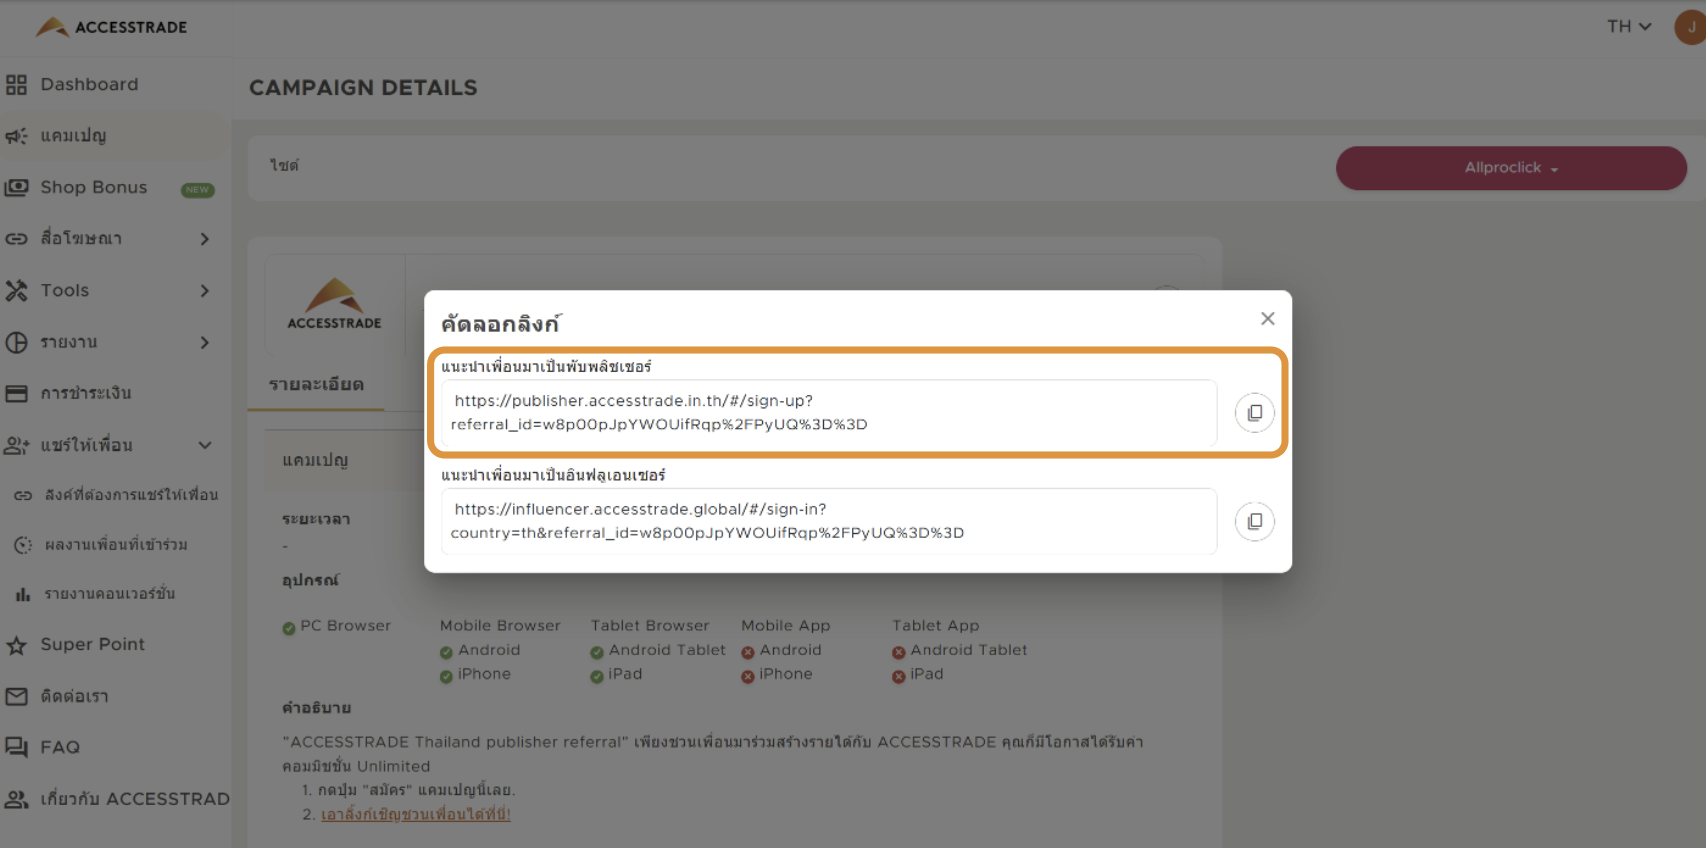This screenshot has height=848, width=1706.
Task: Expand the สื่อโฆษณา submenu chevron
Action: pos(204,239)
